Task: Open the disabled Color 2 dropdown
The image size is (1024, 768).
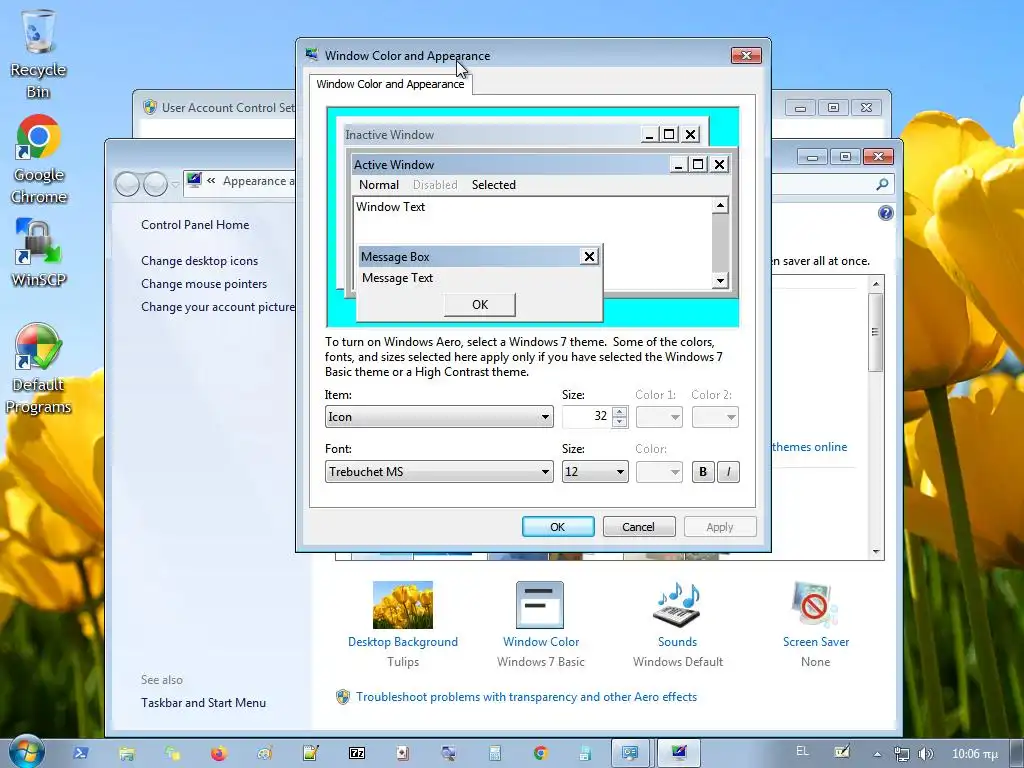Action: pyautogui.click(x=715, y=417)
